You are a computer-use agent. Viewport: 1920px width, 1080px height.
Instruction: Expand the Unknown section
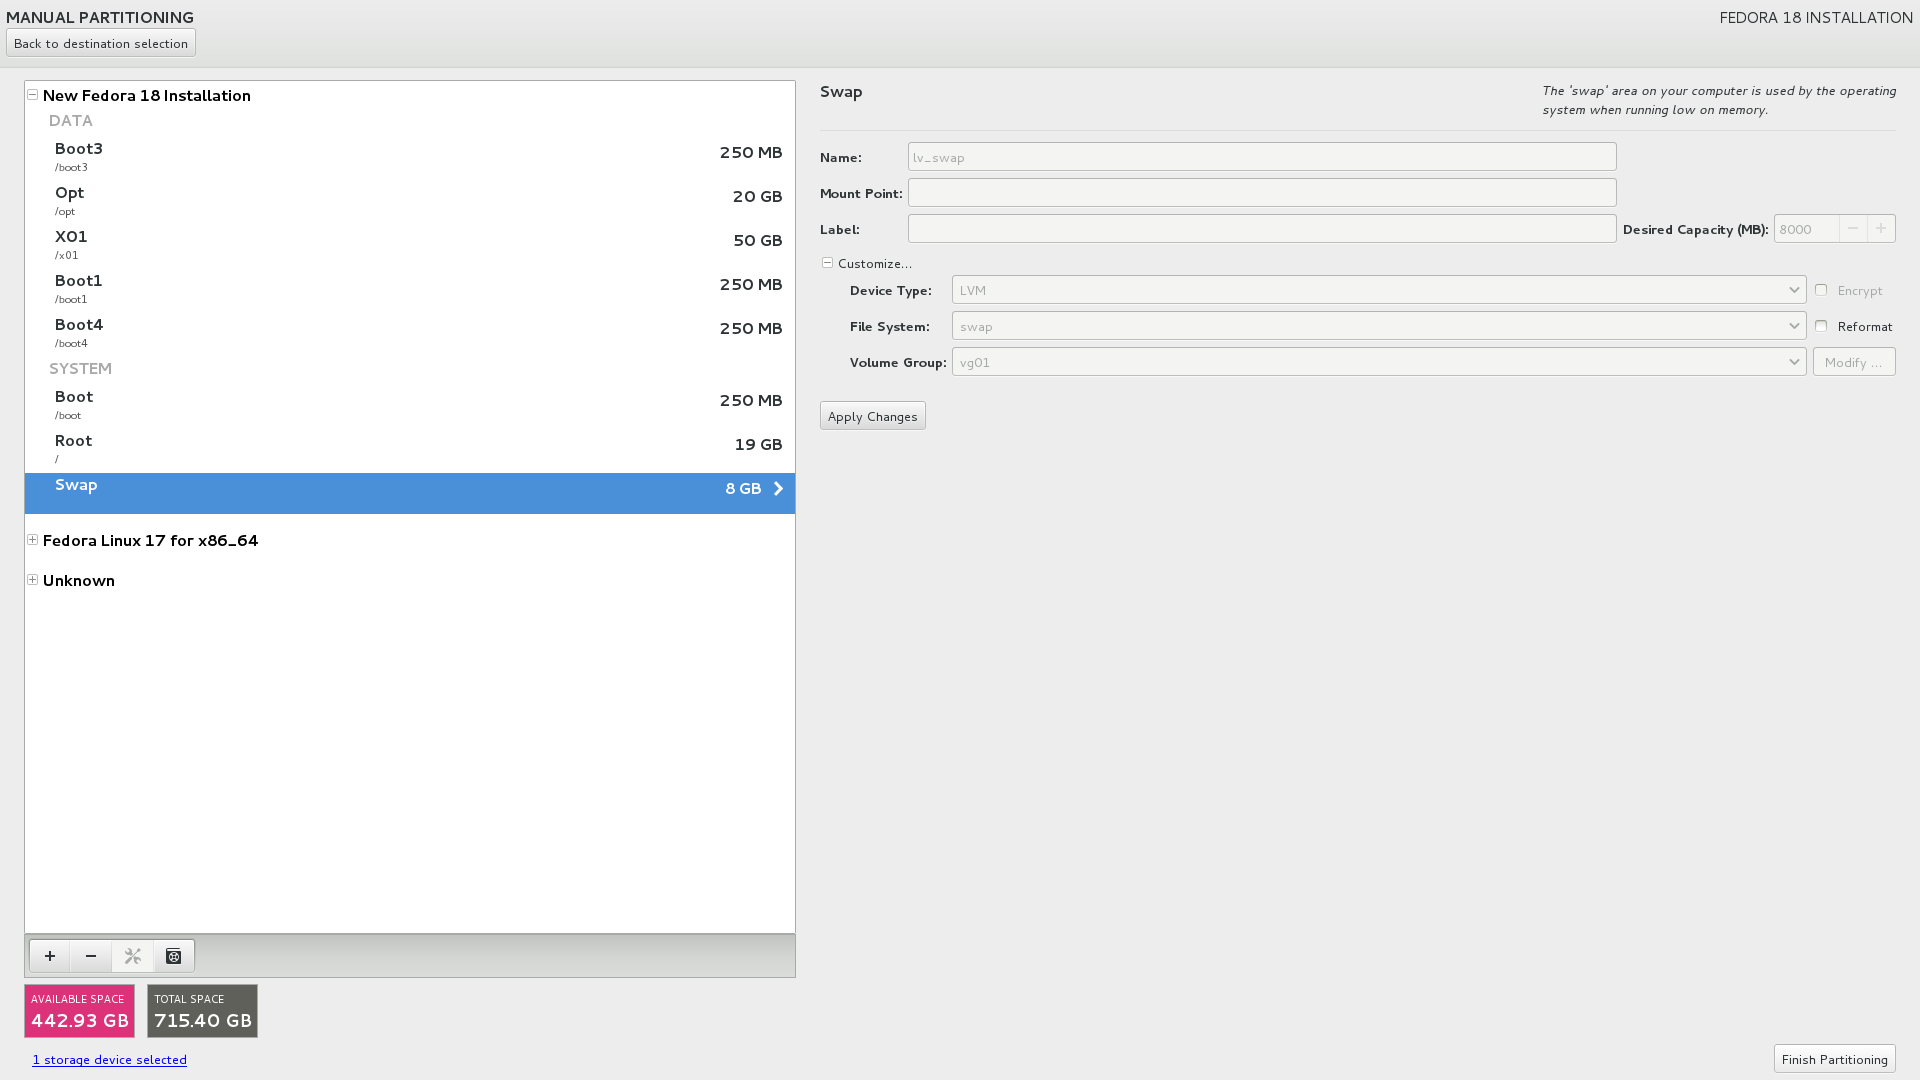pyautogui.click(x=33, y=580)
